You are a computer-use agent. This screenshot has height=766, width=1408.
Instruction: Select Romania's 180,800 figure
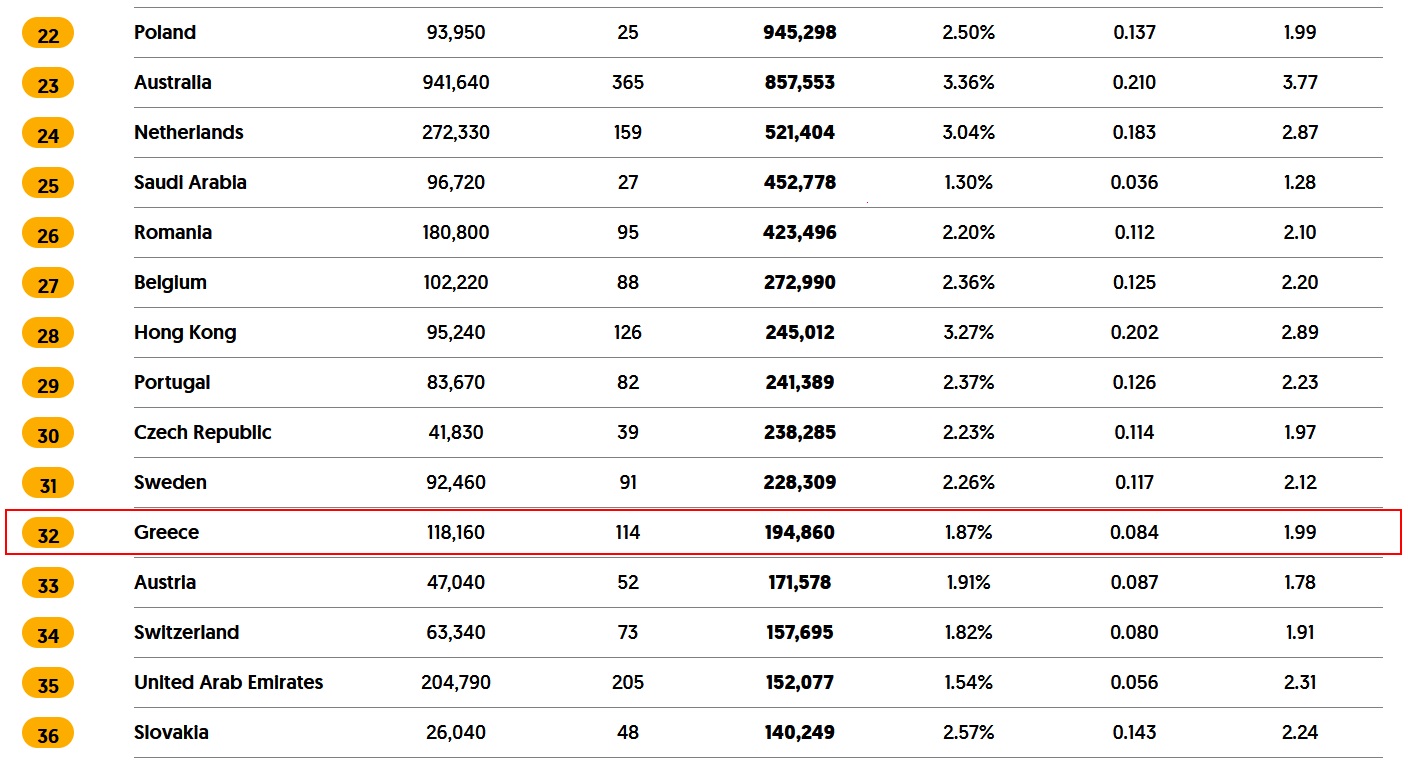pos(456,232)
